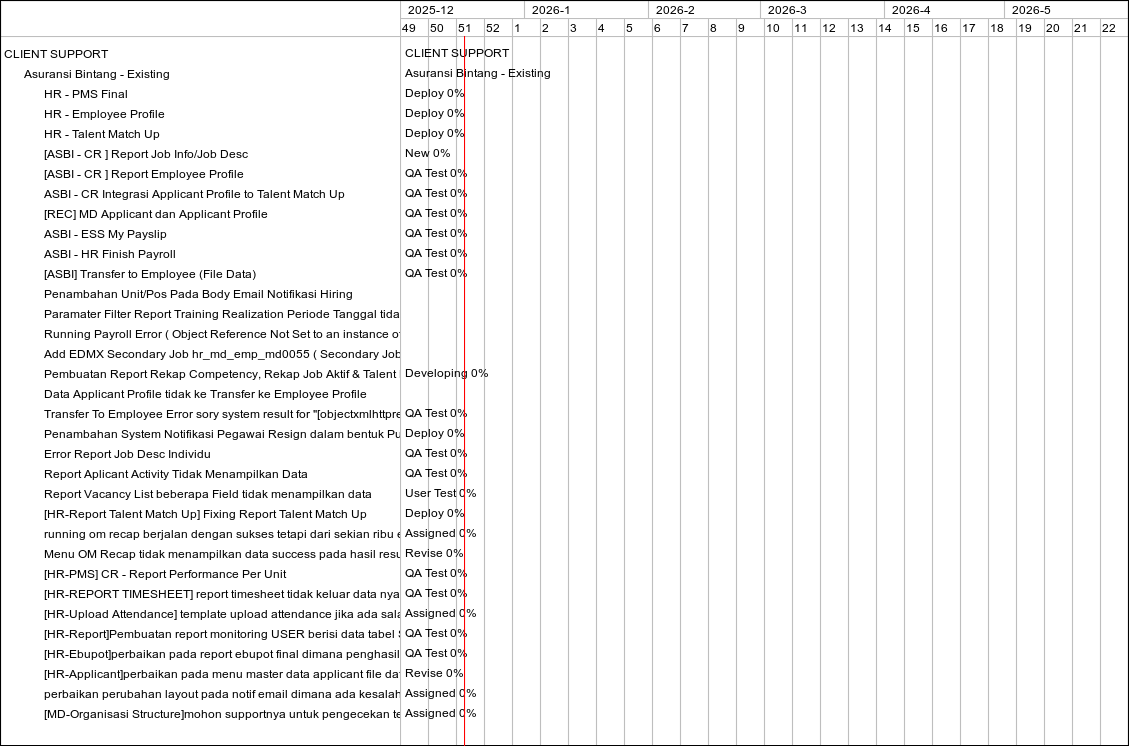Select the 2026-3 month header
This screenshot has height=746, width=1129.
pyautogui.click(x=787, y=10)
